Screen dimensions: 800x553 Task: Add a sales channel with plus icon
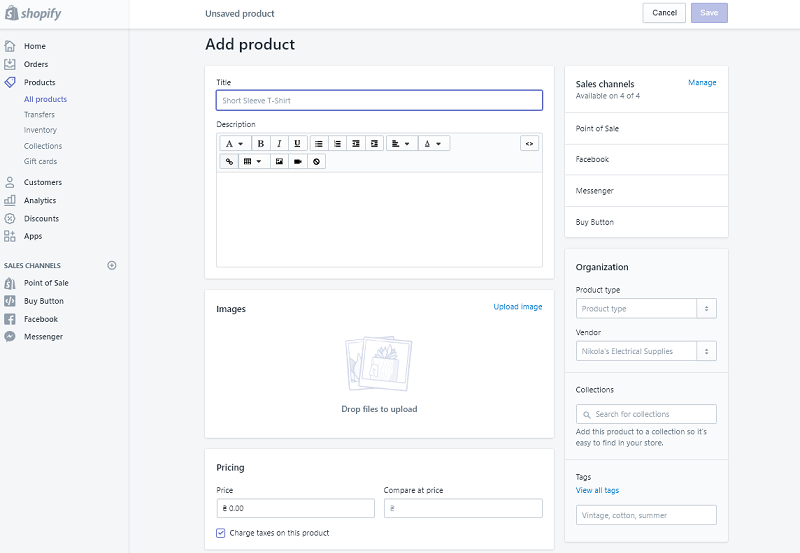coord(112,265)
